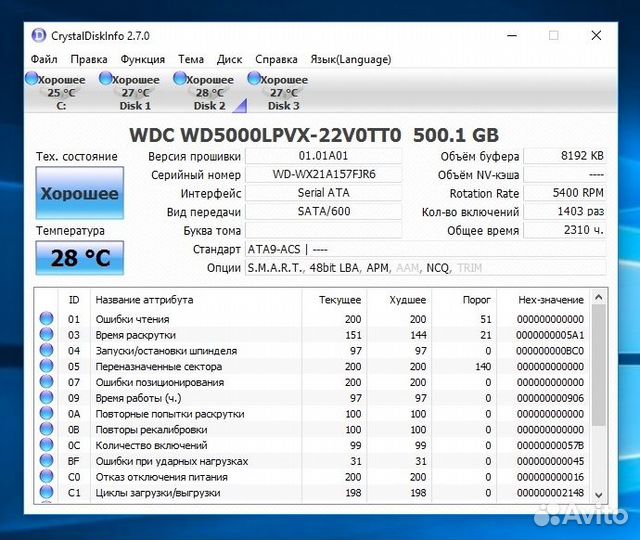Click the Текущее column header
The width and height of the screenshot is (640, 540).
click(x=334, y=300)
